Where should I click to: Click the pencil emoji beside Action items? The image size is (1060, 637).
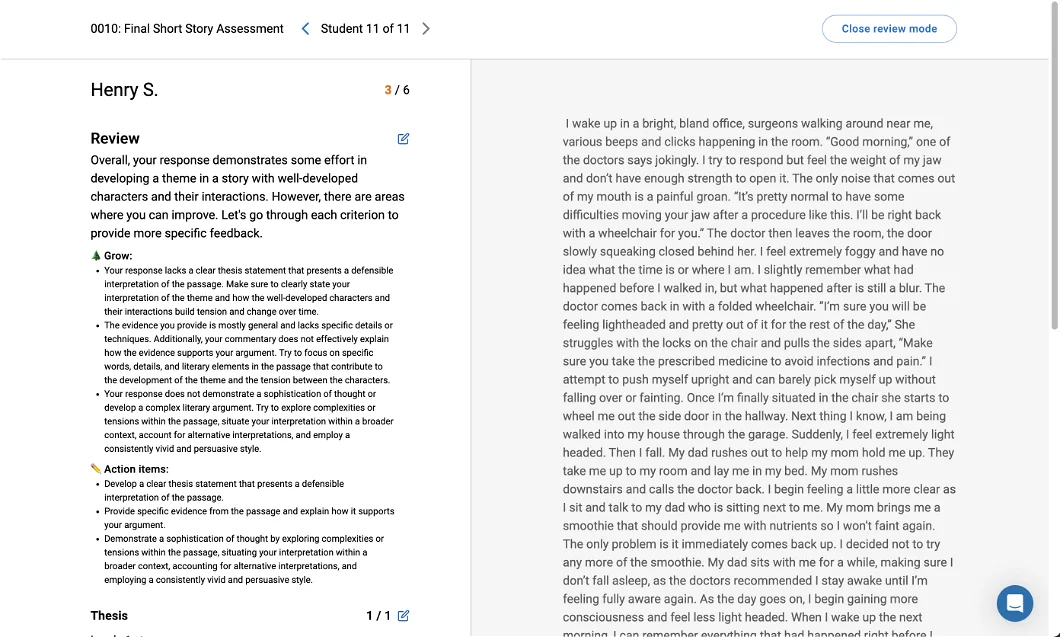95,468
